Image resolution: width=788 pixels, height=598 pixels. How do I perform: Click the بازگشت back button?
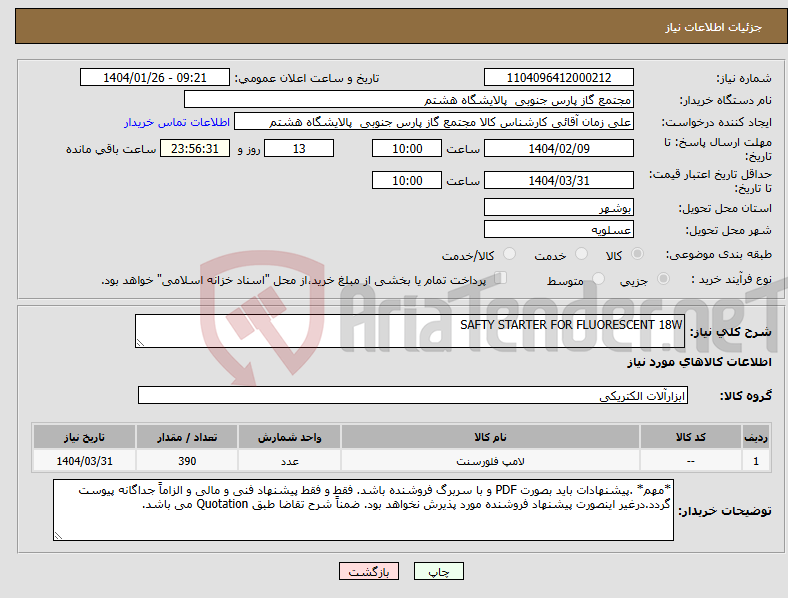click(x=369, y=571)
